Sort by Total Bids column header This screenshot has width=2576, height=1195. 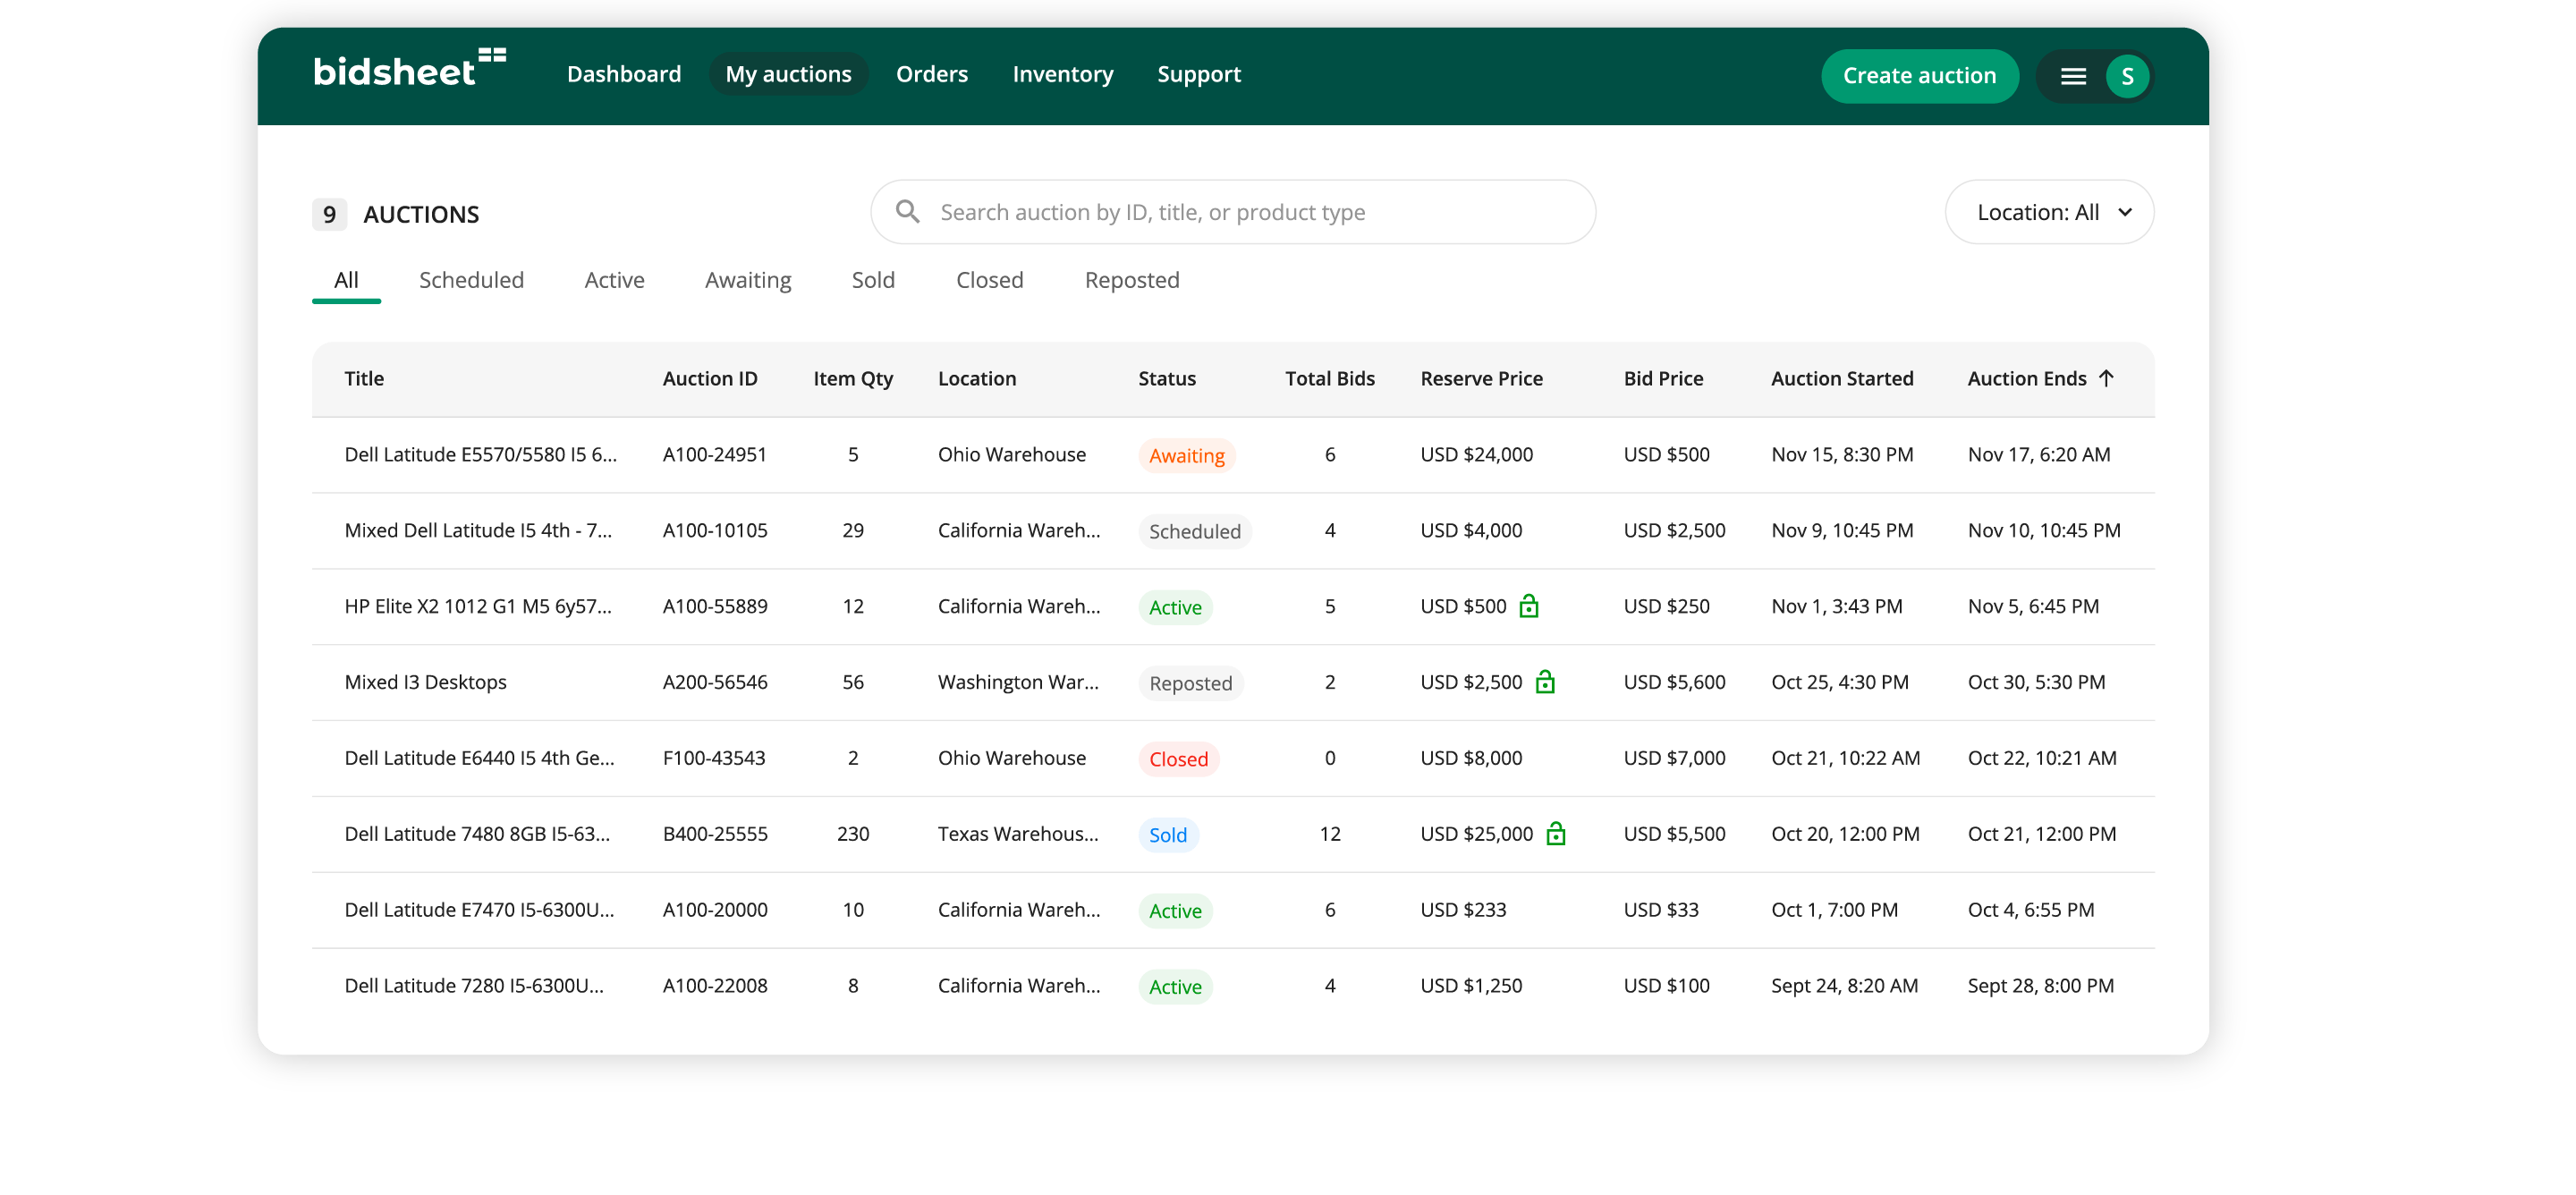click(x=1329, y=379)
